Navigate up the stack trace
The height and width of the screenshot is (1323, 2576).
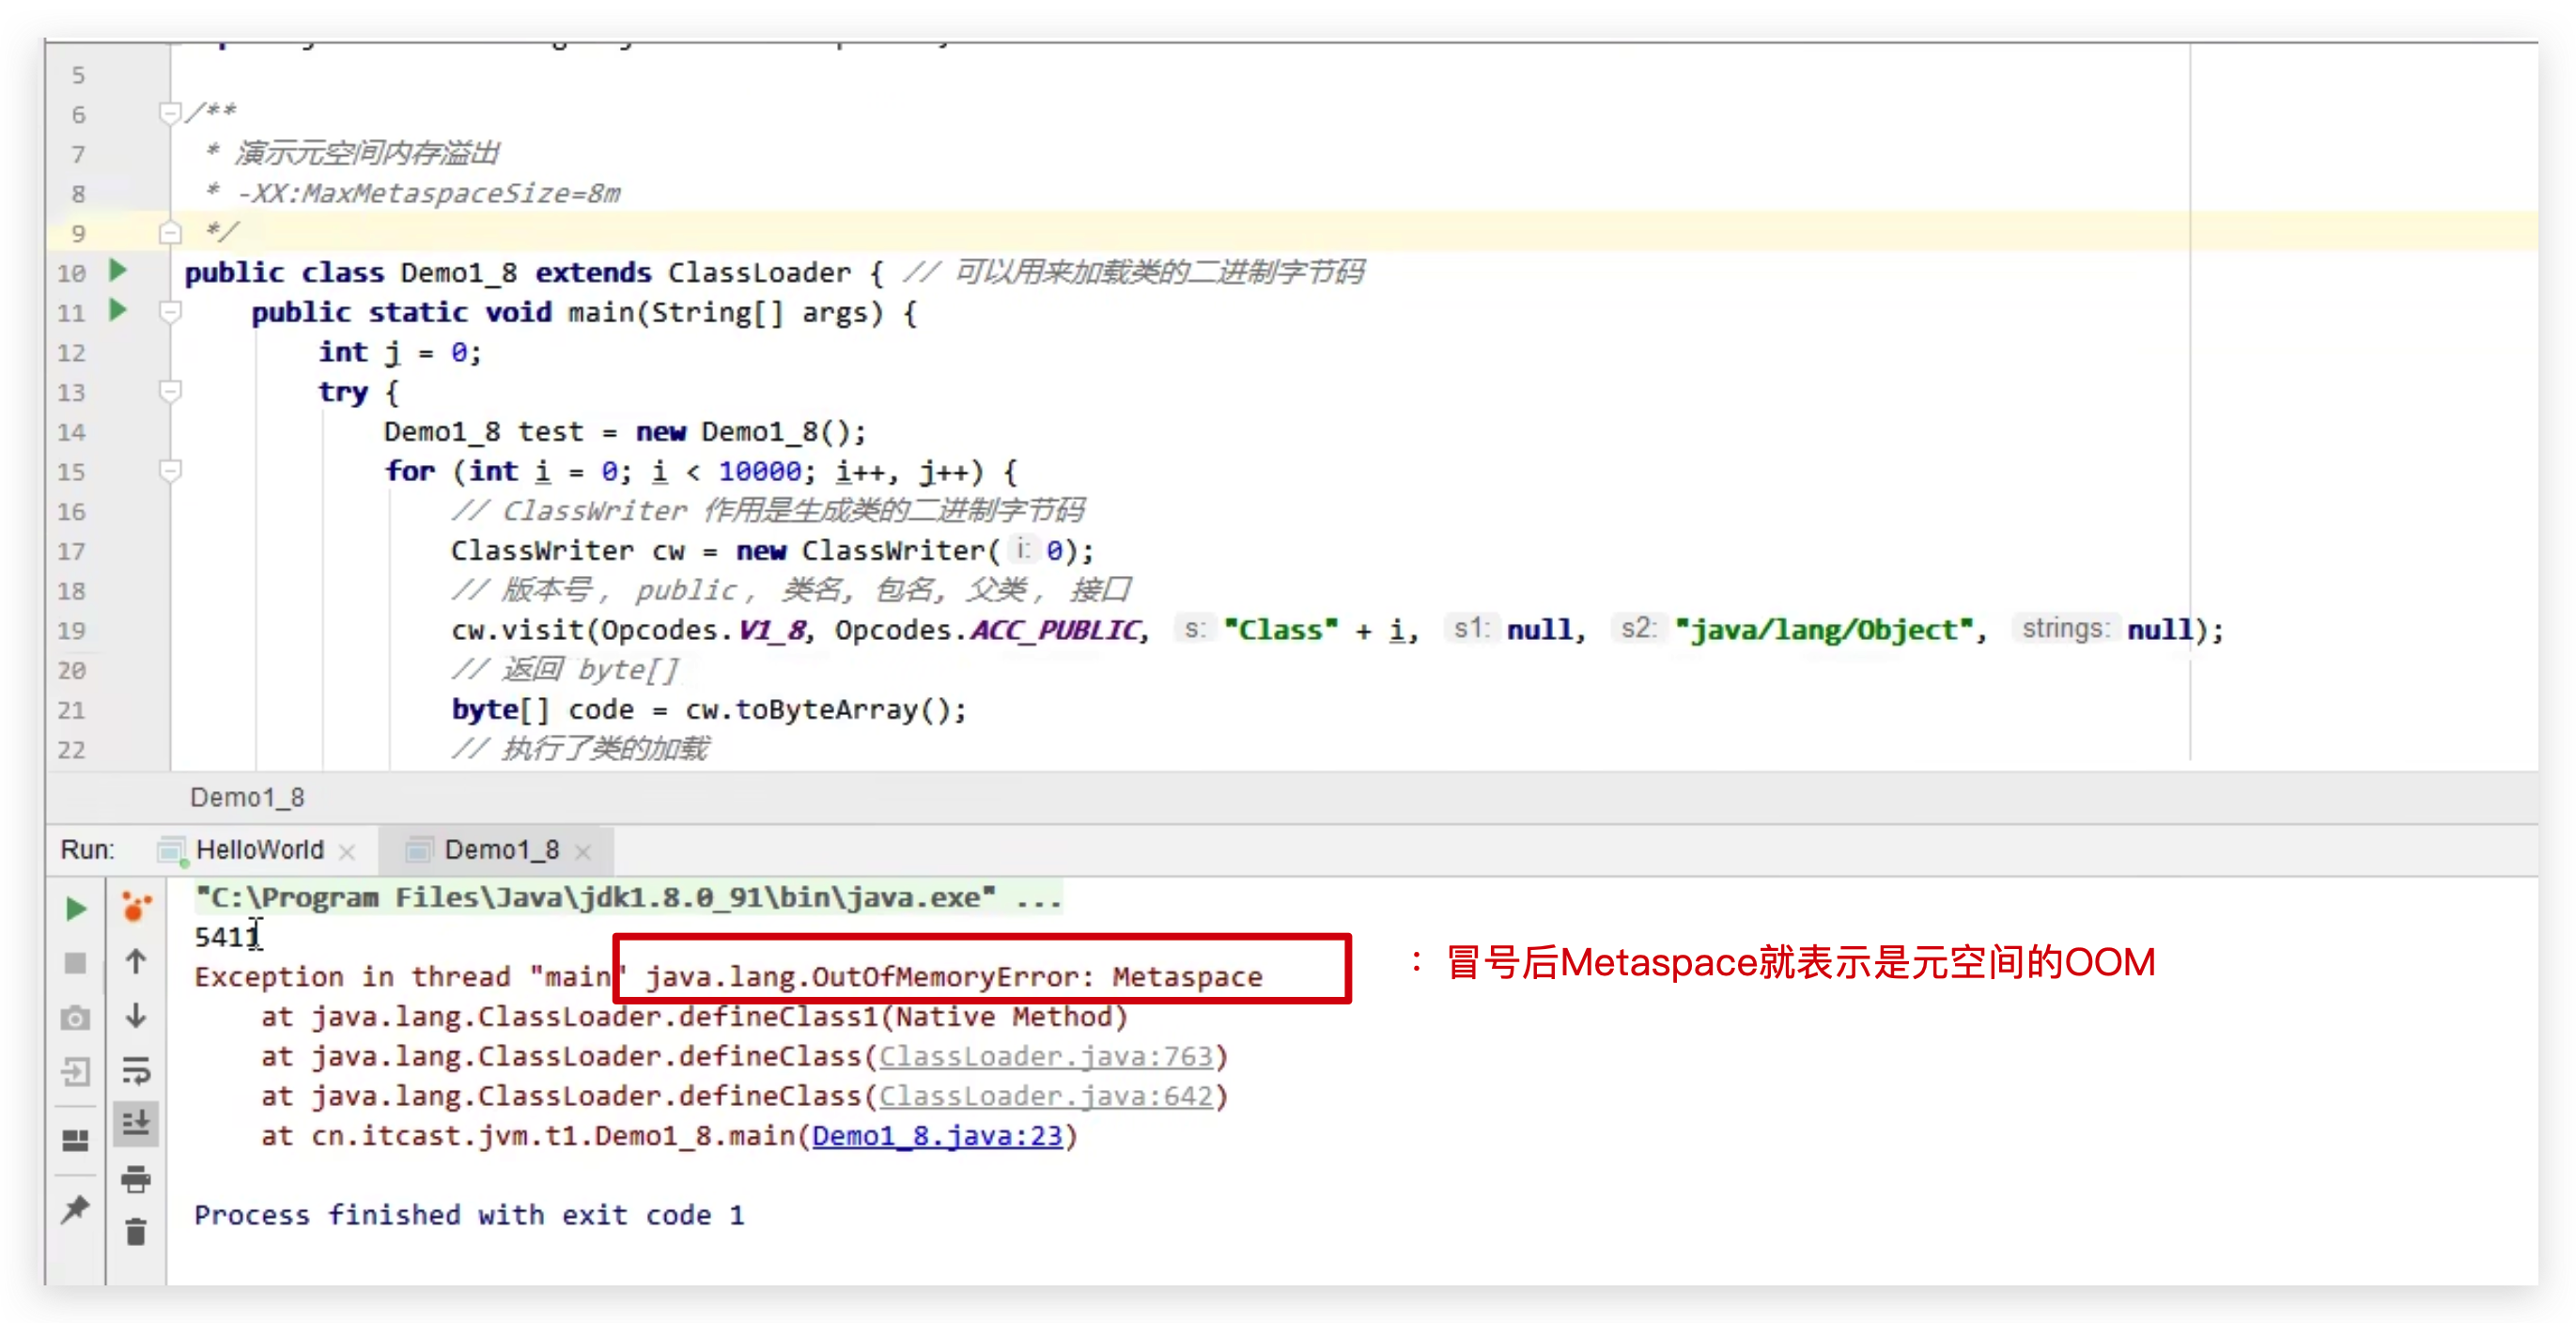tap(136, 963)
